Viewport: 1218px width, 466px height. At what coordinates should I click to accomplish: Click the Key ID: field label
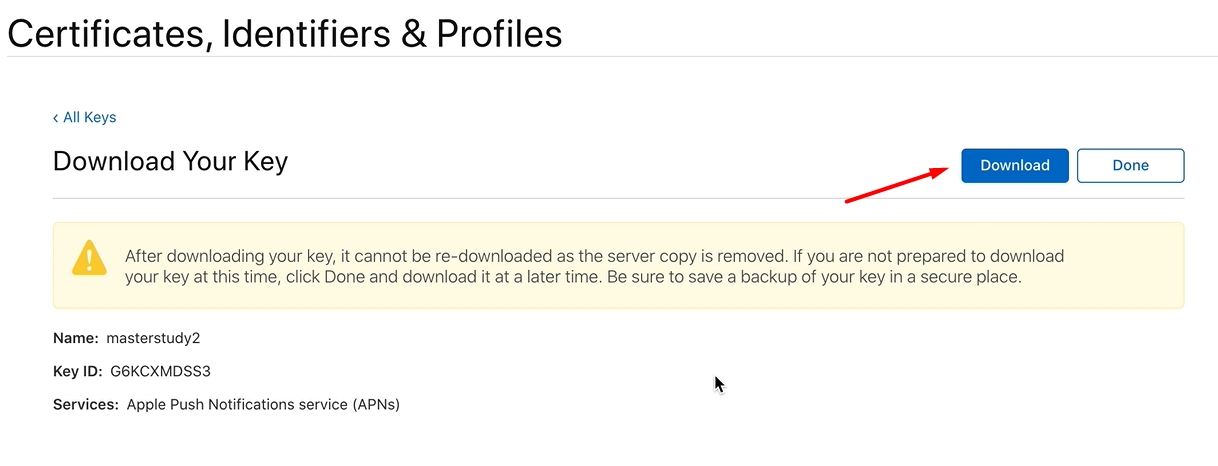77,371
